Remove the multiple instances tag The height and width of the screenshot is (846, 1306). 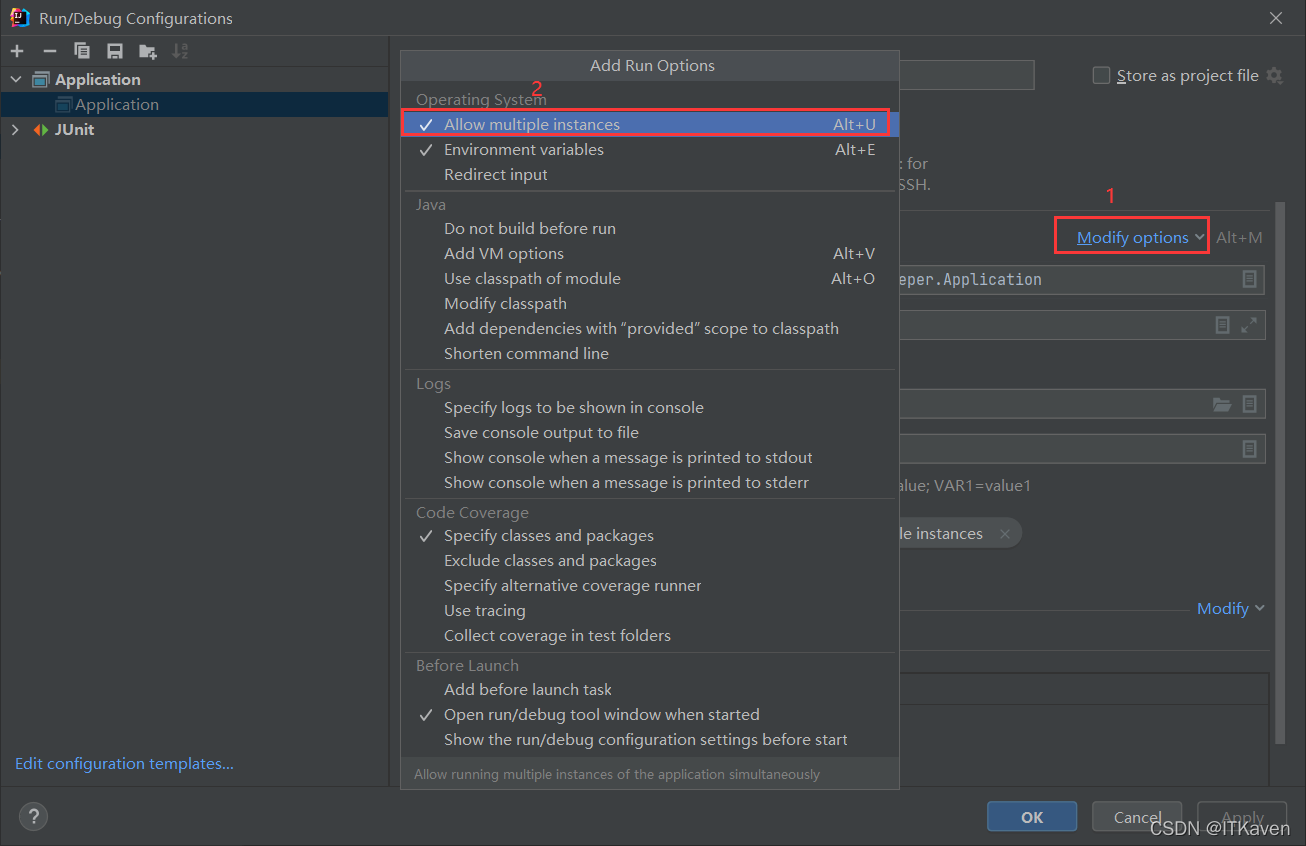1004,534
